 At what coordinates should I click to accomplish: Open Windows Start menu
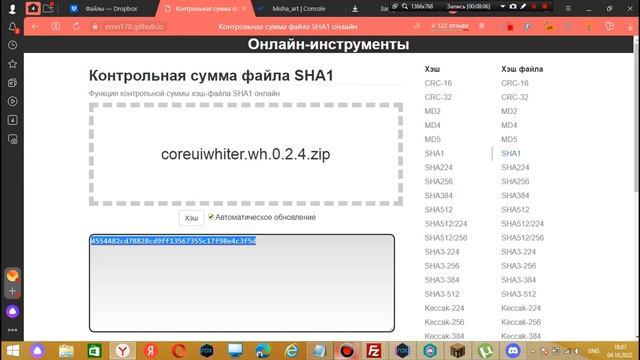coord(13,351)
